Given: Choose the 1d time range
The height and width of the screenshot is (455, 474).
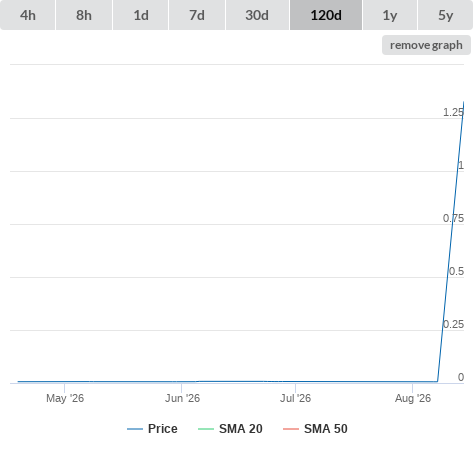Looking at the screenshot, I should pos(141,15).
